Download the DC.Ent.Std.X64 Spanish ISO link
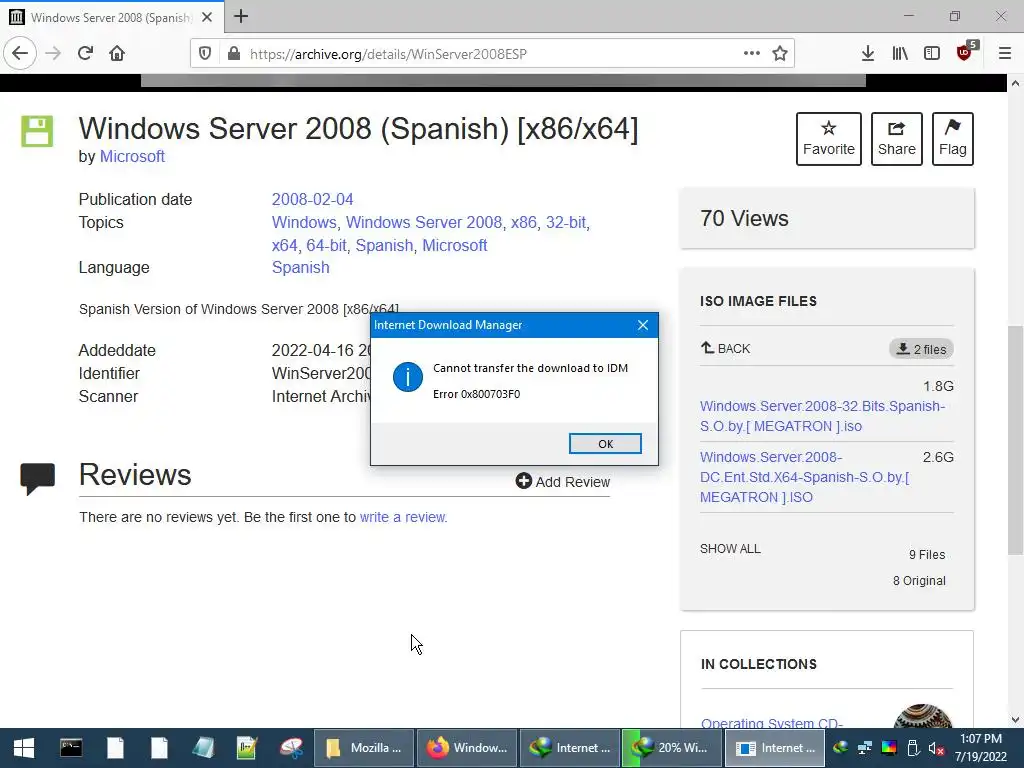The image size is (1024, 768). (805, 477)
